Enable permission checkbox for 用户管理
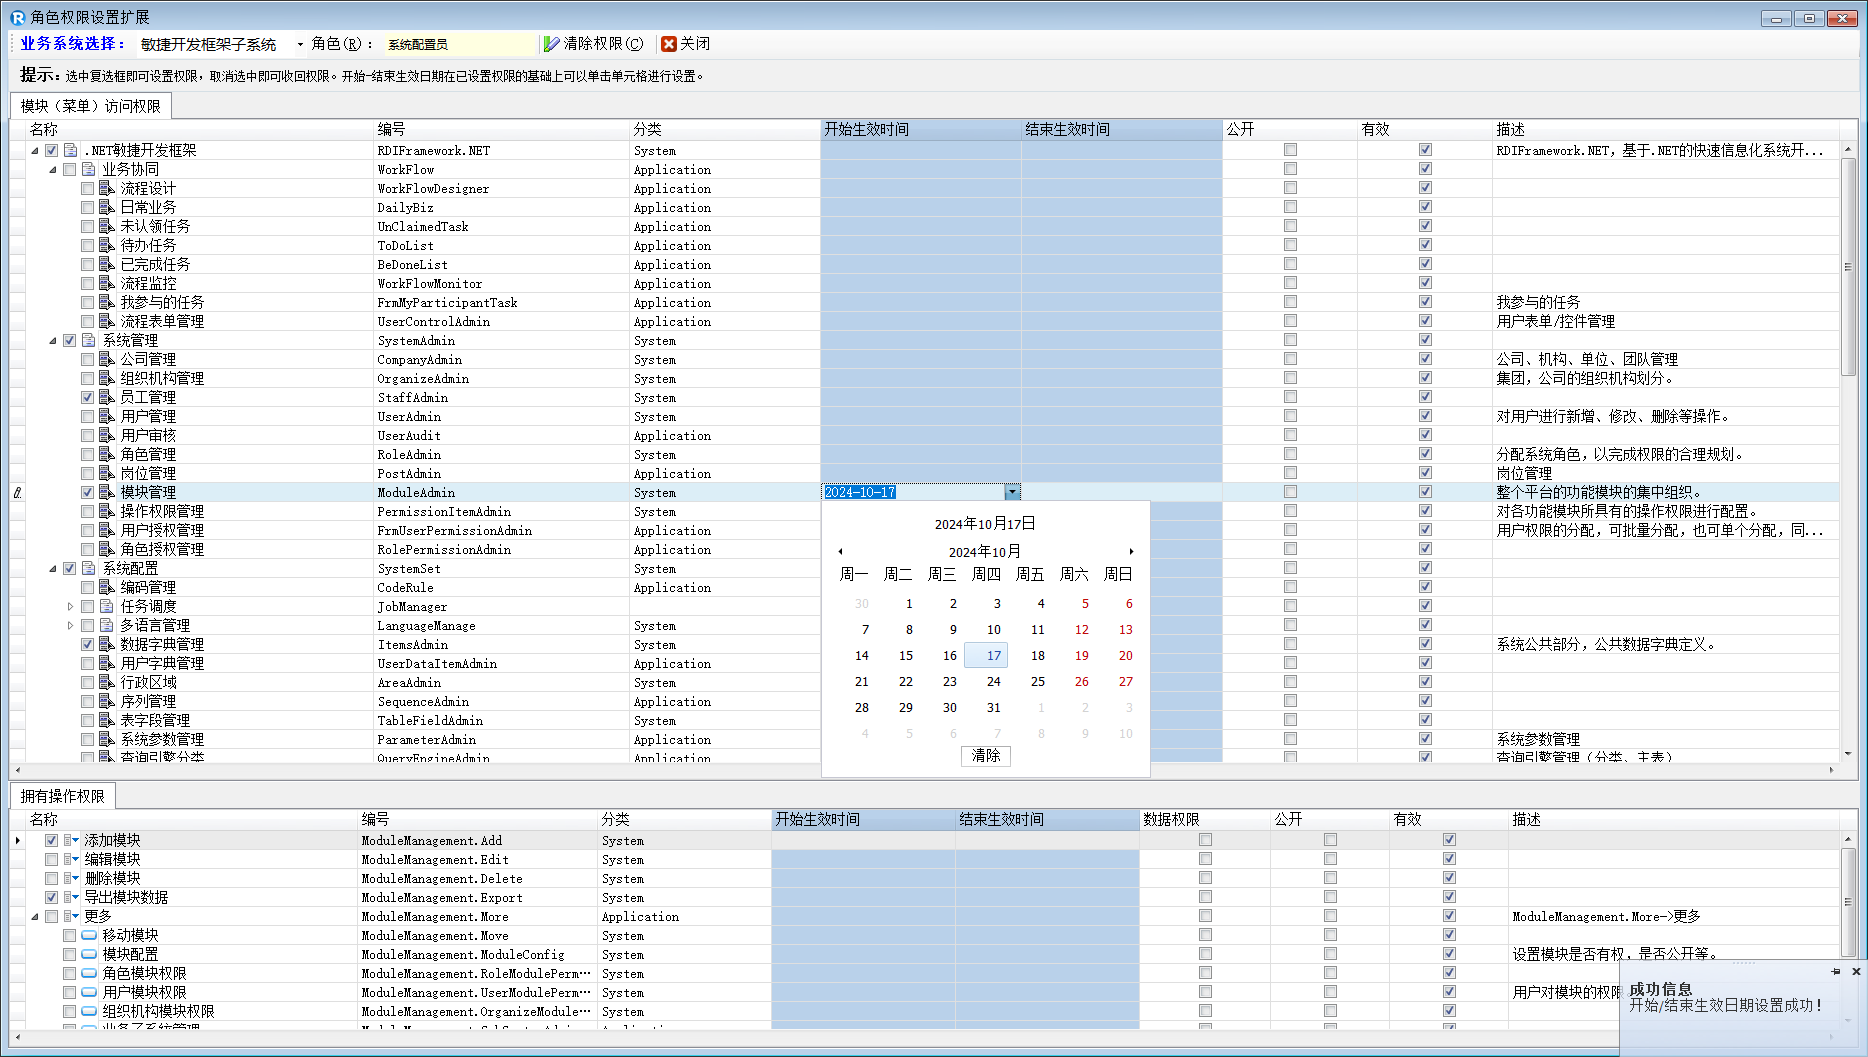The width and height of the screenshot is (1868, 1057). [x=88, y=416]
